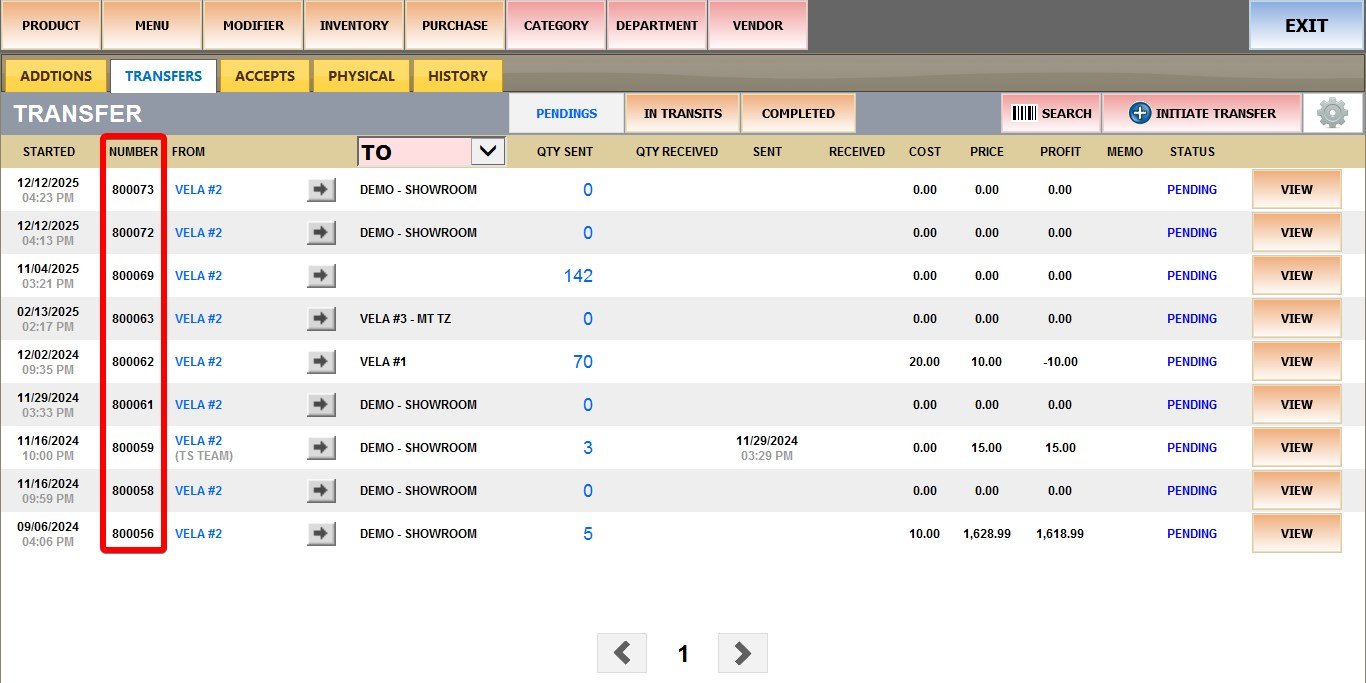Click quantity sent 142 value
This screenshot has height=683, width=1366.
578,276
